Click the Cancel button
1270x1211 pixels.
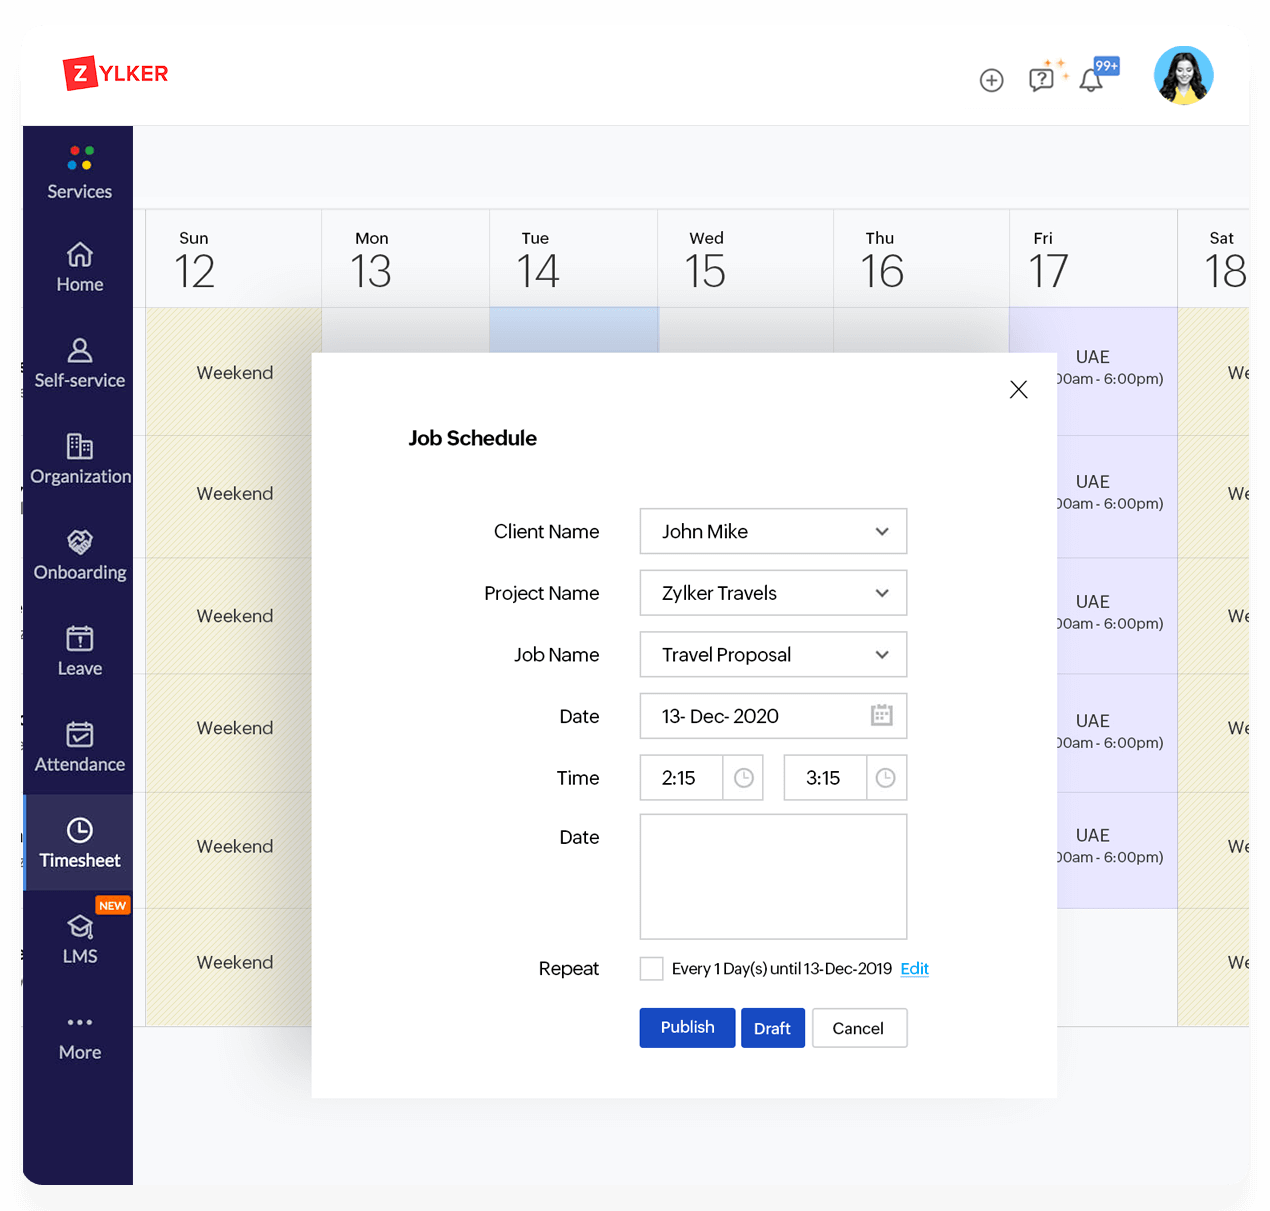(858, 1028)
